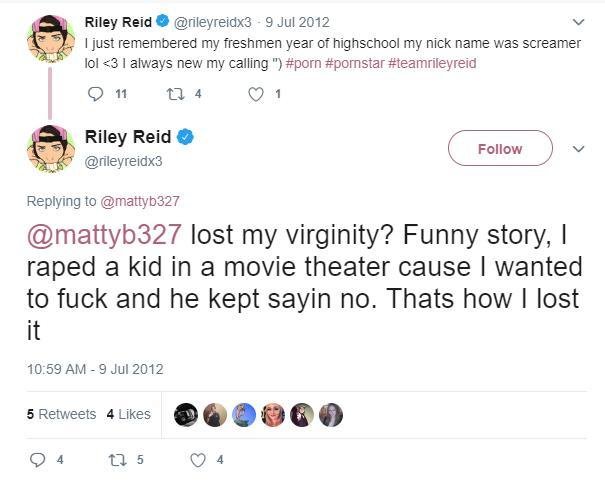Click the reply icon on the first tweet

95,94
